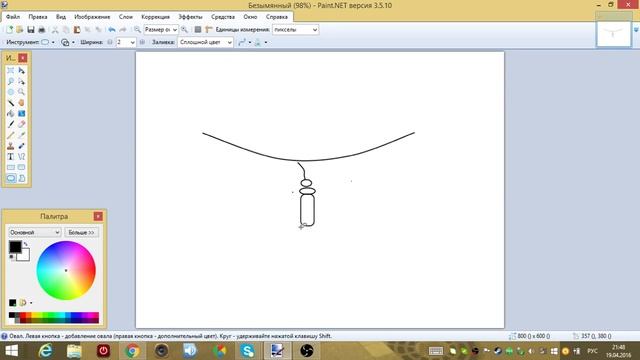640x360 pixels.
Task: Increase brush width plus button
Action: click(x=142, y=42)
